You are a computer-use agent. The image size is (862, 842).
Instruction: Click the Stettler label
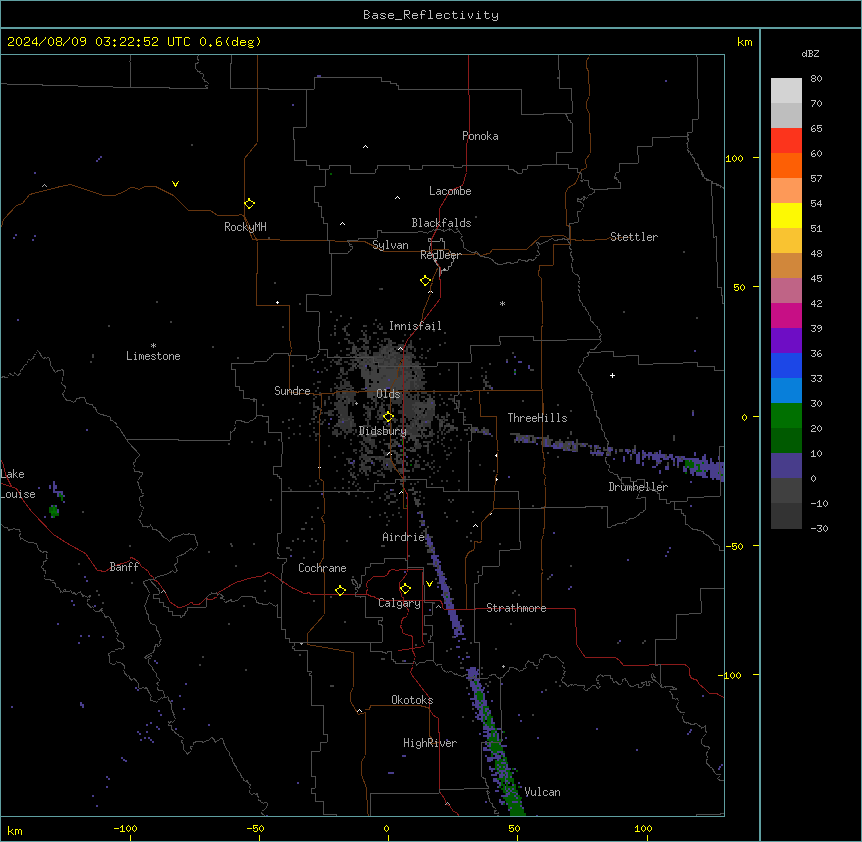tap(634, 237)
